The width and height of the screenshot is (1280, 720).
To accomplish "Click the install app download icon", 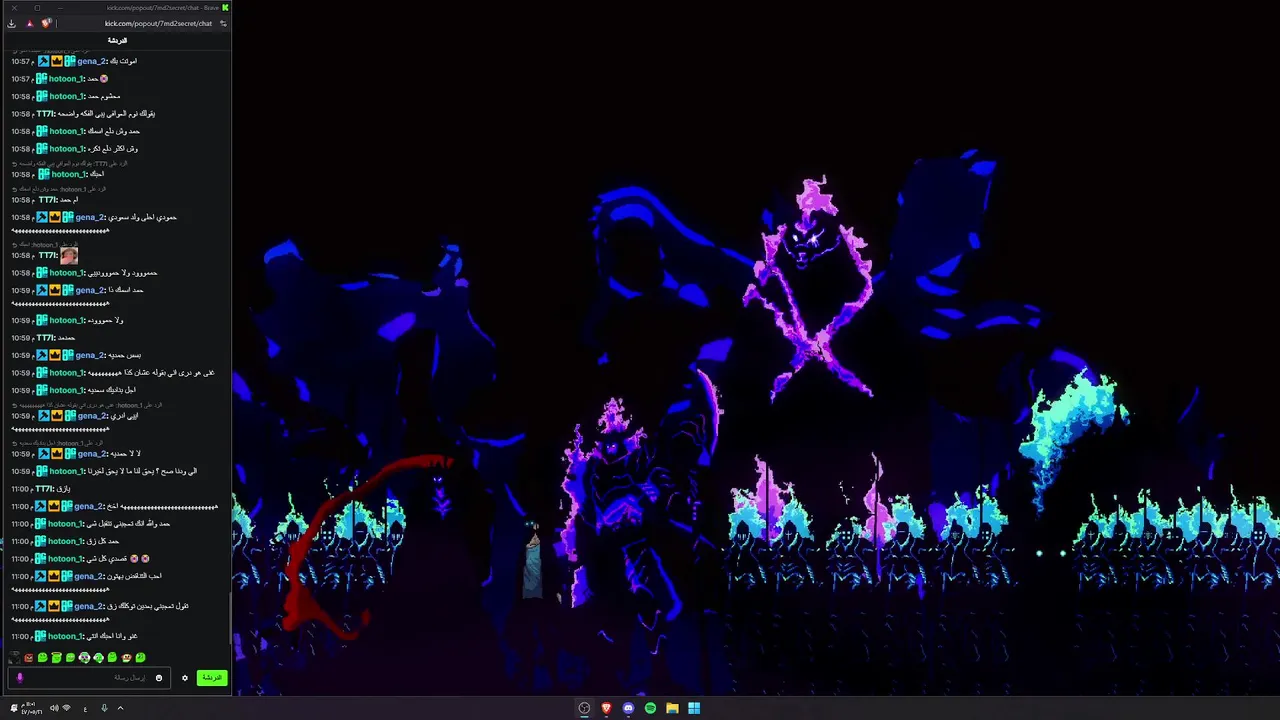I will (x=11, y=23).
